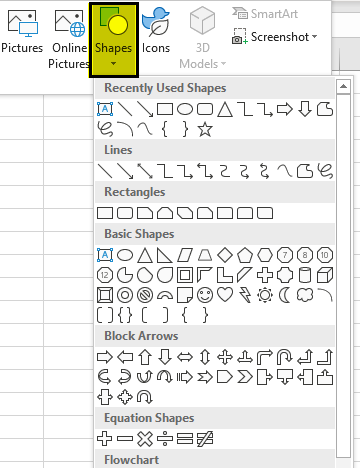Screen dimensions: 360x468
Task: Select the Smiley Face shape
Action: point(205,295)
